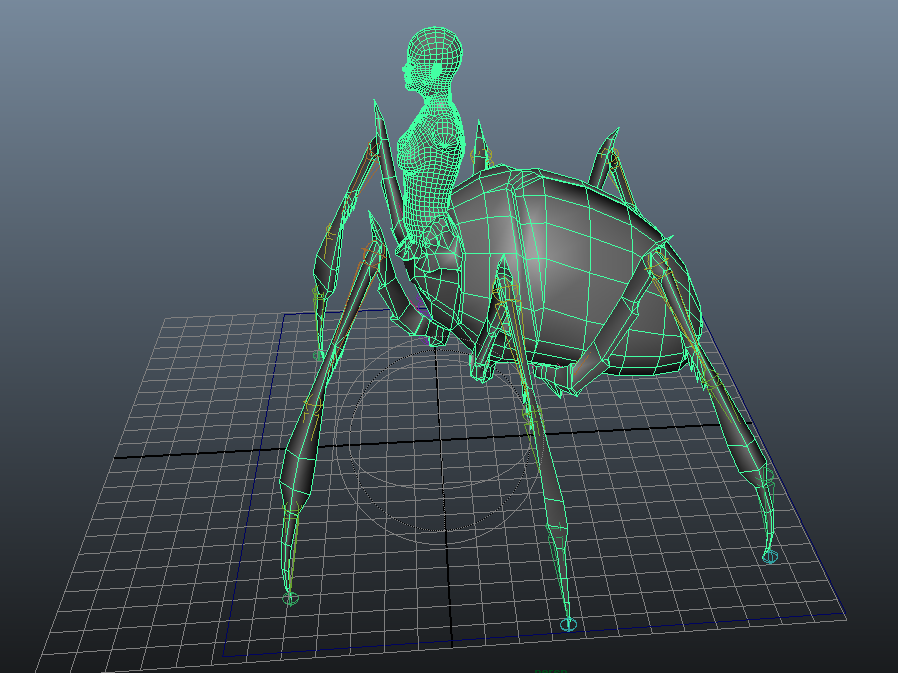Click the frilled waist where torso meets spider
The image size is (898, 673).
click(x=425, y=238)
